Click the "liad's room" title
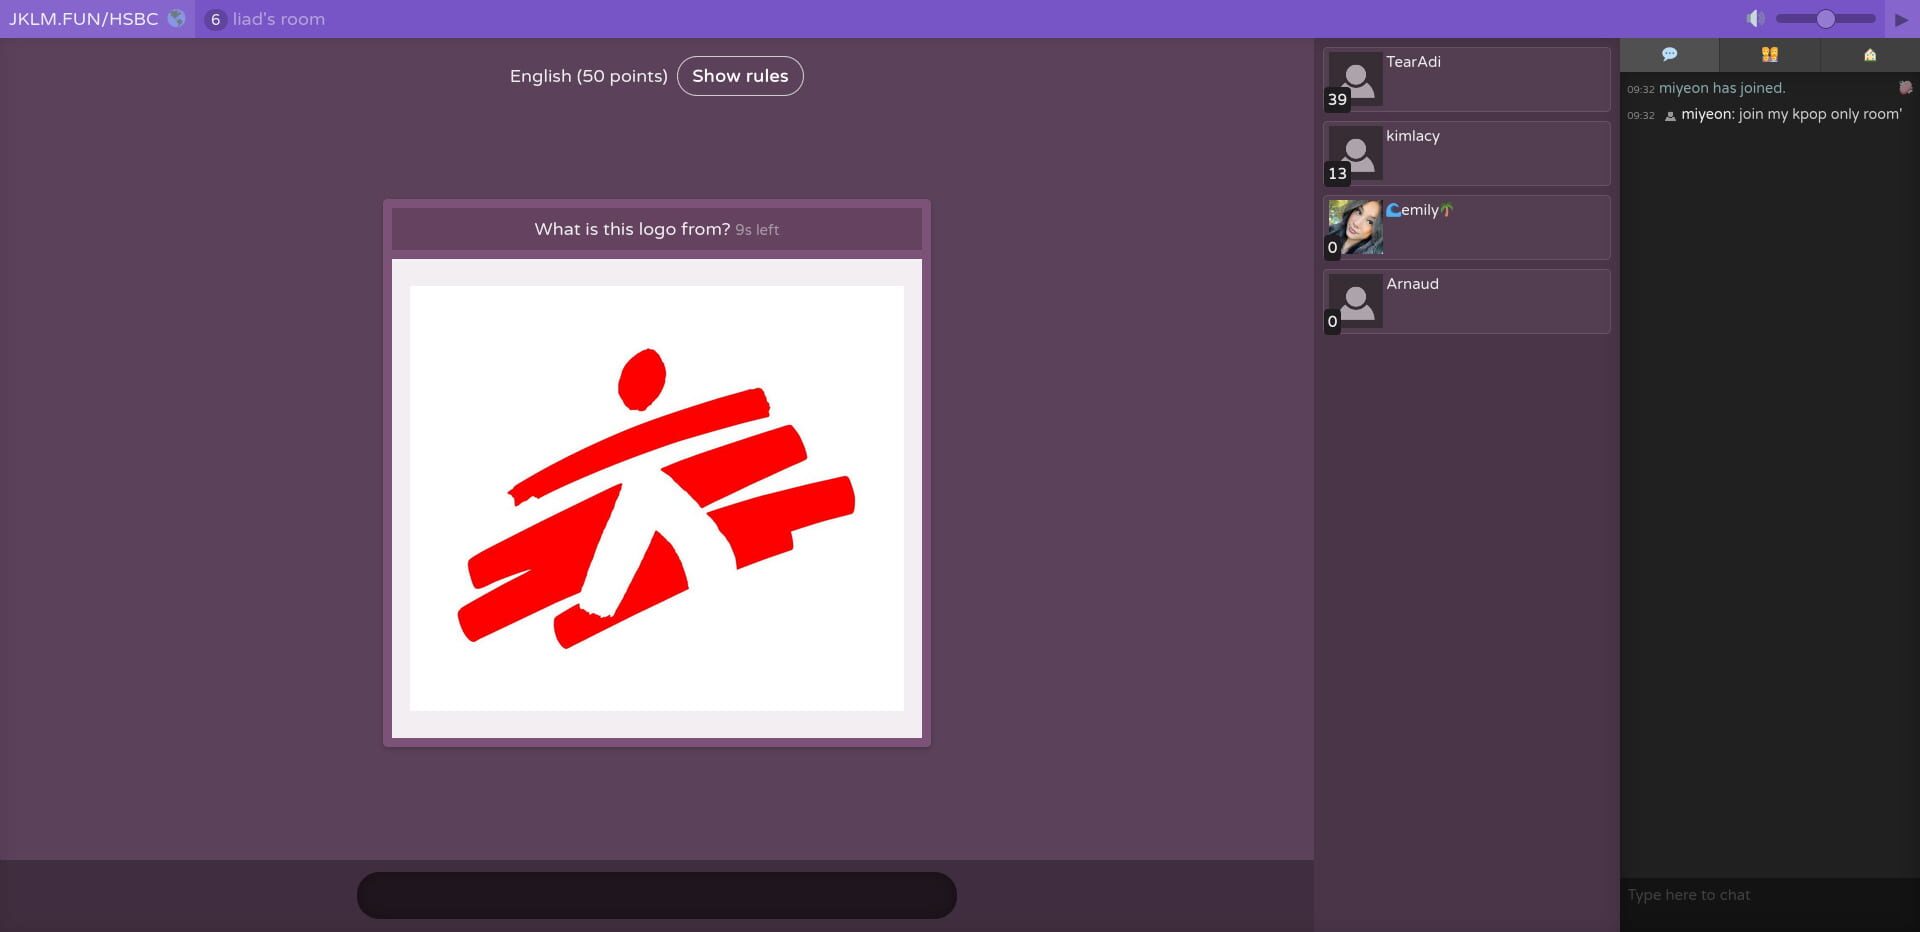This screenshot has height=932, width=1920. click(x=279, y=19)
